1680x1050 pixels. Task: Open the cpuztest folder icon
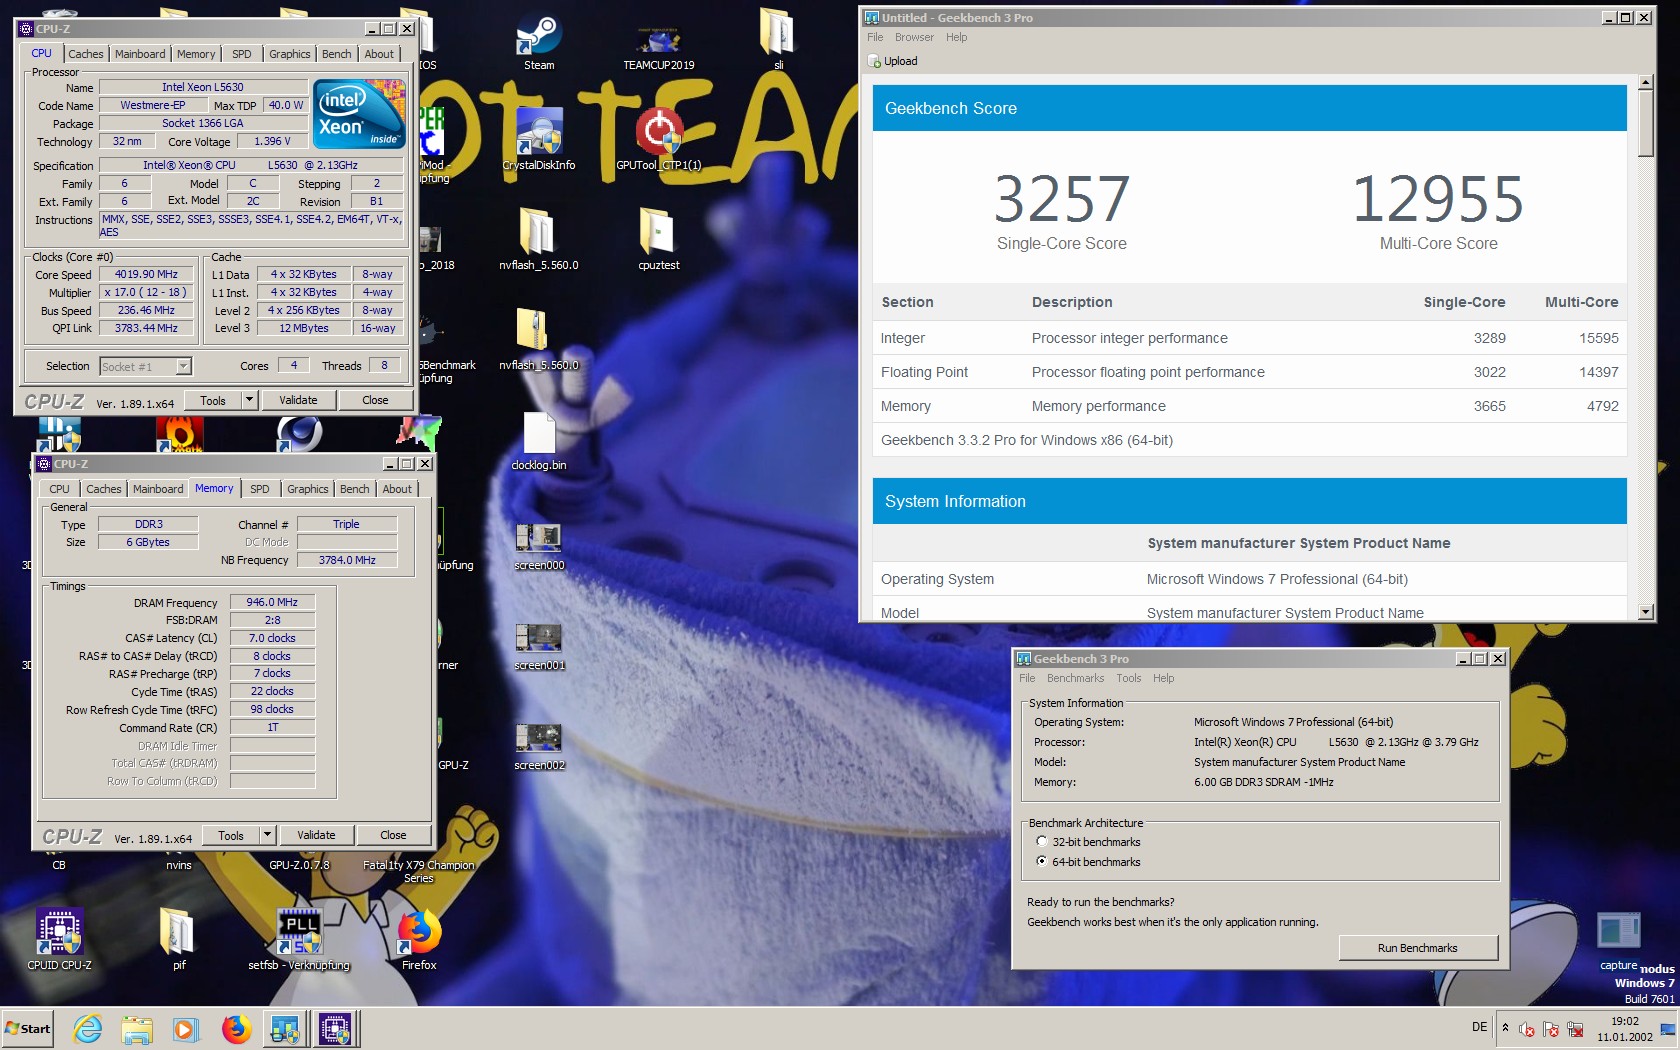coord(658,240)
